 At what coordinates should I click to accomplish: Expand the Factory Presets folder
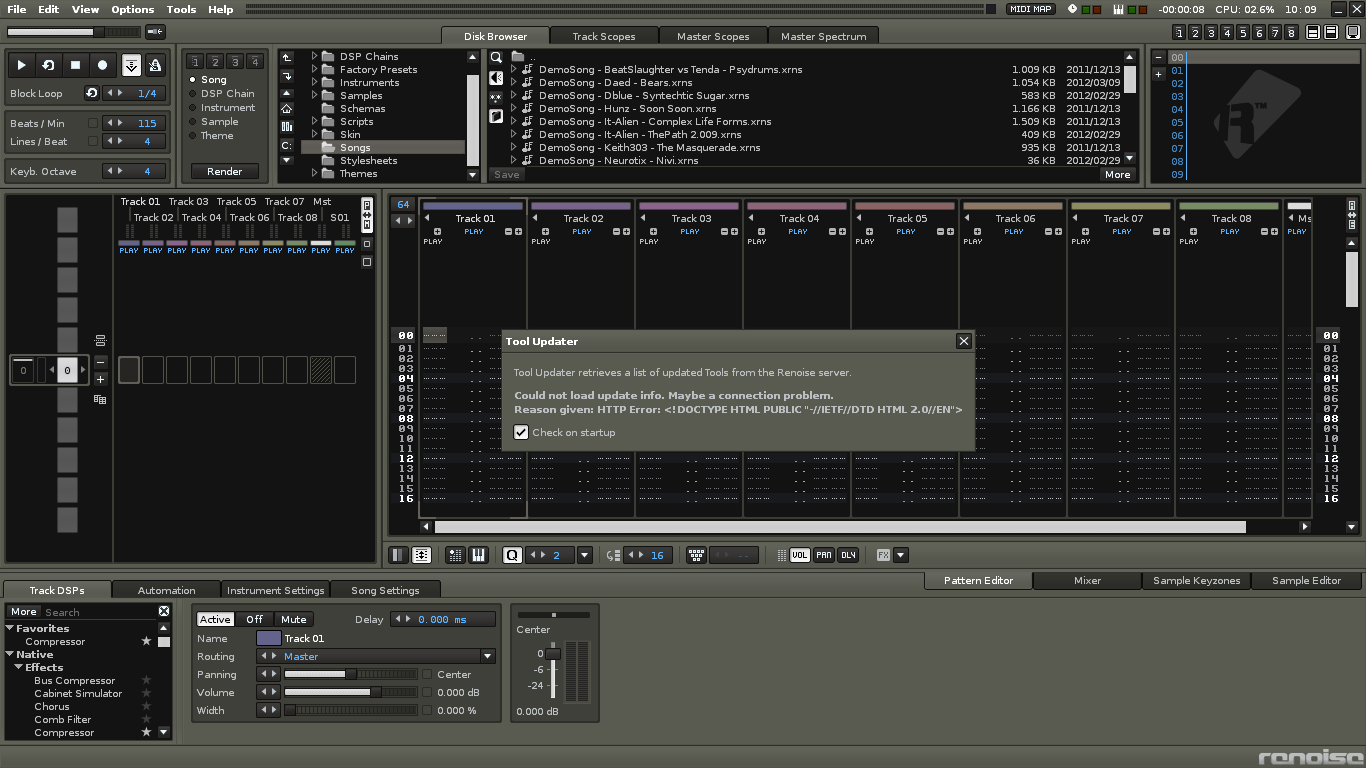click(x=314, y=69)
